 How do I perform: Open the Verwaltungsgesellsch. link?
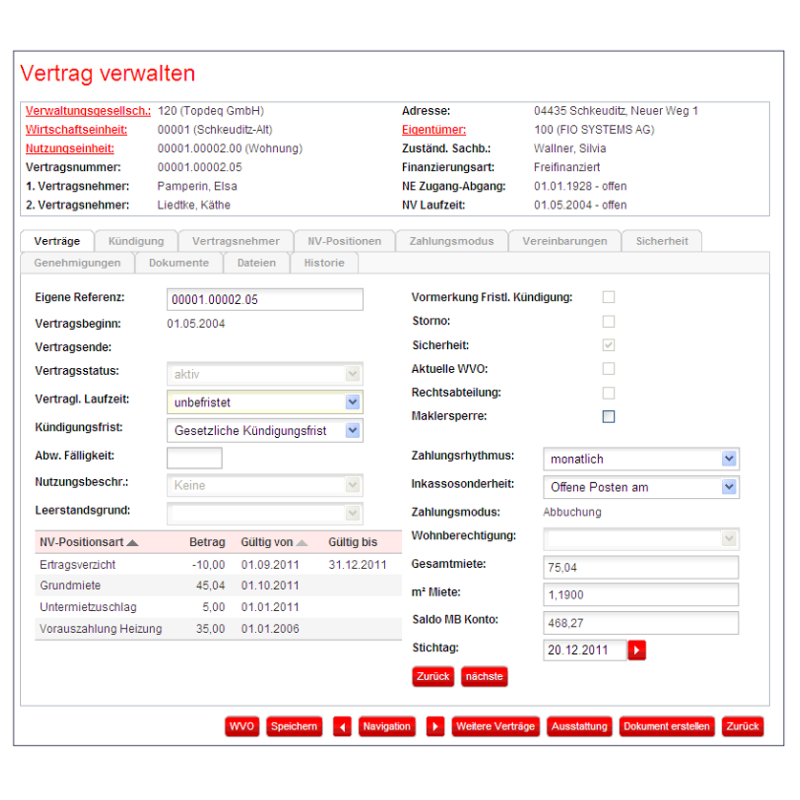tap(88, 111)
